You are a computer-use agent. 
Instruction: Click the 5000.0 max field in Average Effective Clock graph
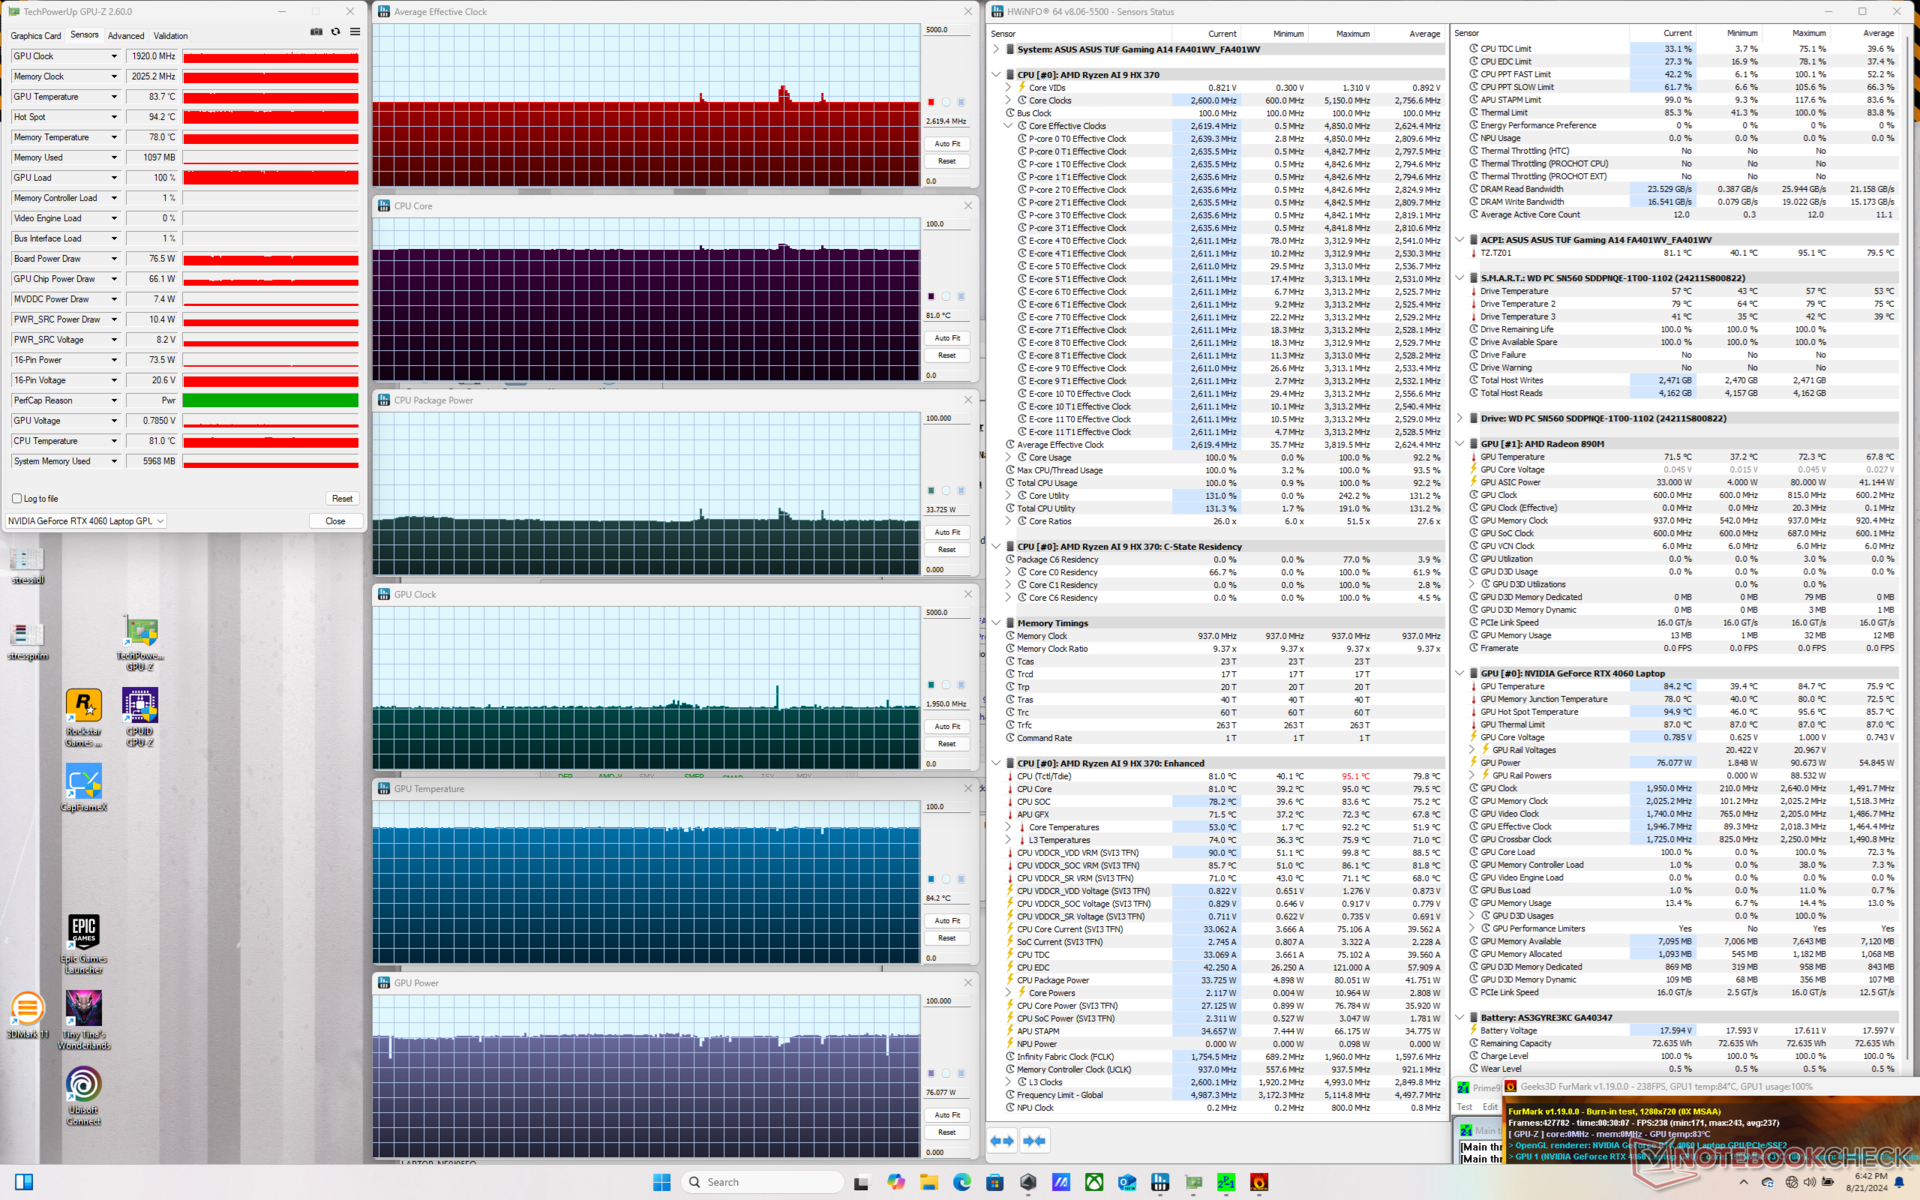click(946, 30)
